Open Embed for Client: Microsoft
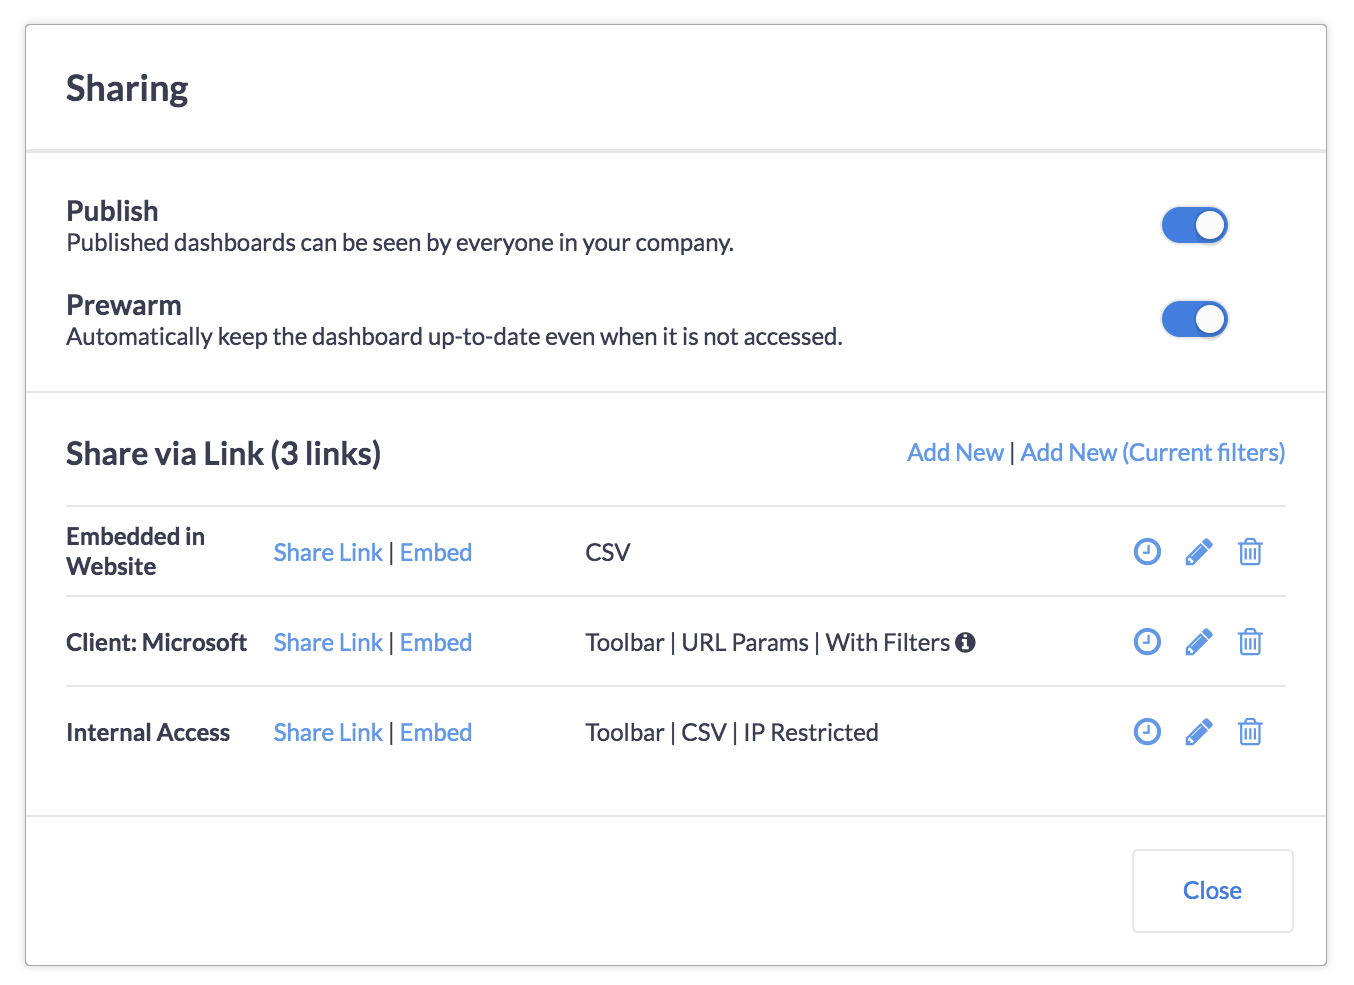Image resolution: width=1354 pixels, height=985 pixels. 436,642
